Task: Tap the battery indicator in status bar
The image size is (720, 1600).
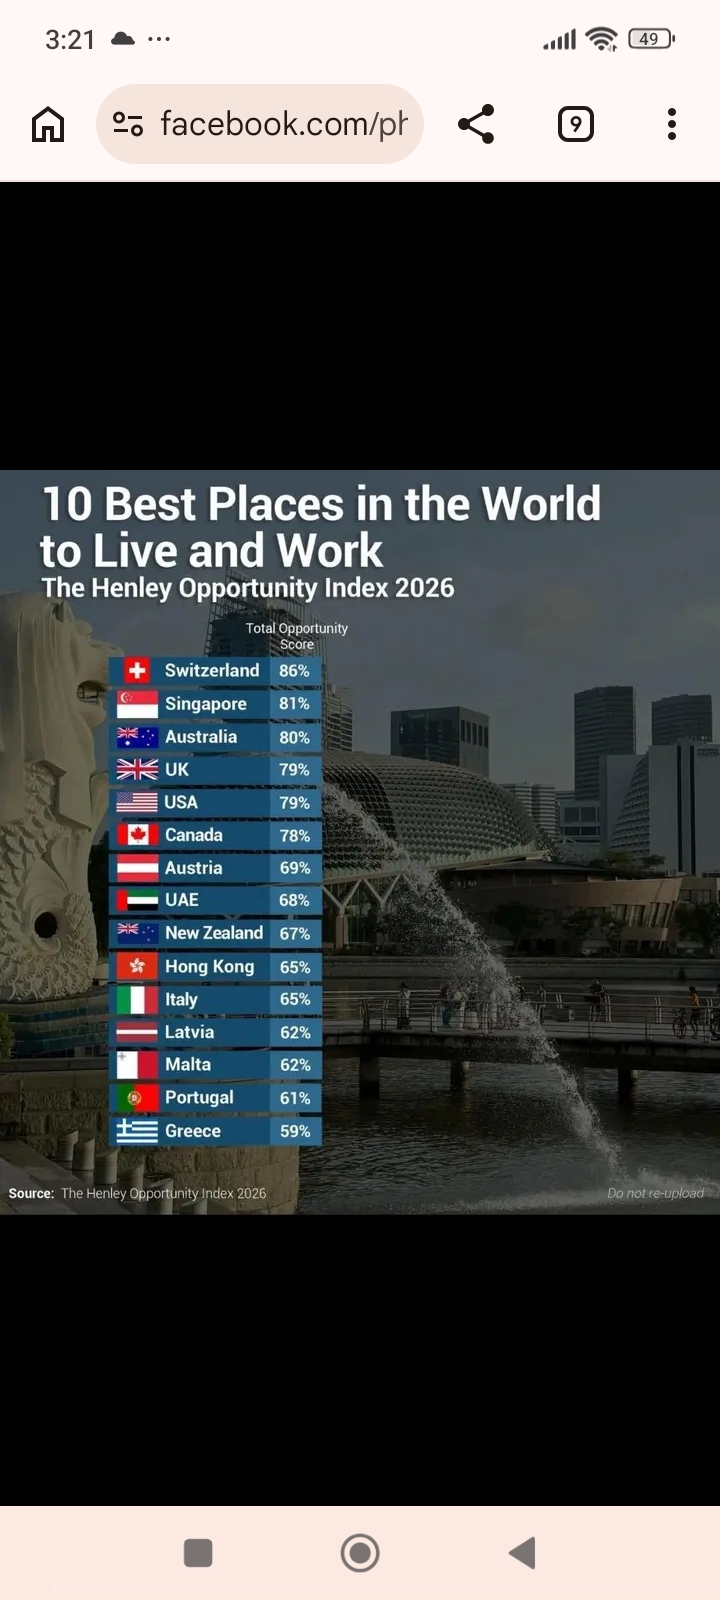Action: 651,39
